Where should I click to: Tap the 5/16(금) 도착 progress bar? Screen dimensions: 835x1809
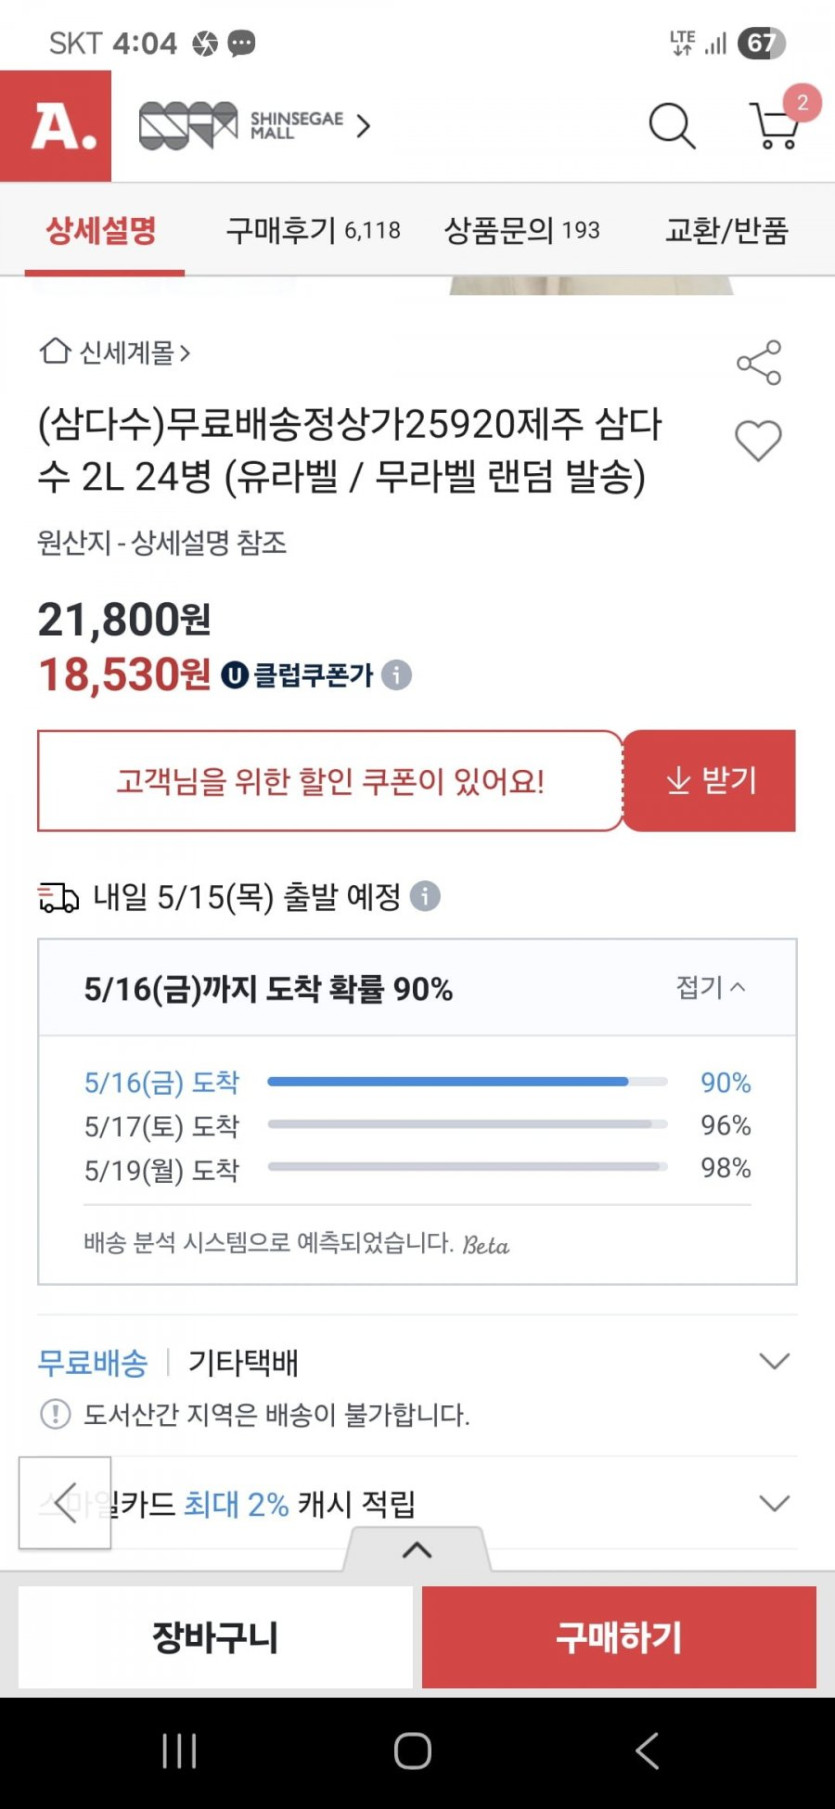[x=467, y=1082]
